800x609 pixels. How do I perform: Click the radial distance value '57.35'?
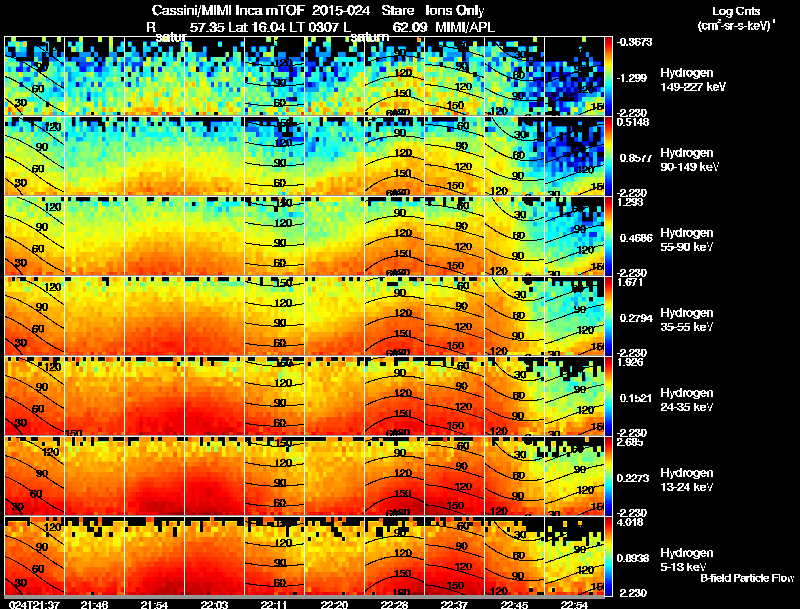pyautogui.click(x=207, y=27)
